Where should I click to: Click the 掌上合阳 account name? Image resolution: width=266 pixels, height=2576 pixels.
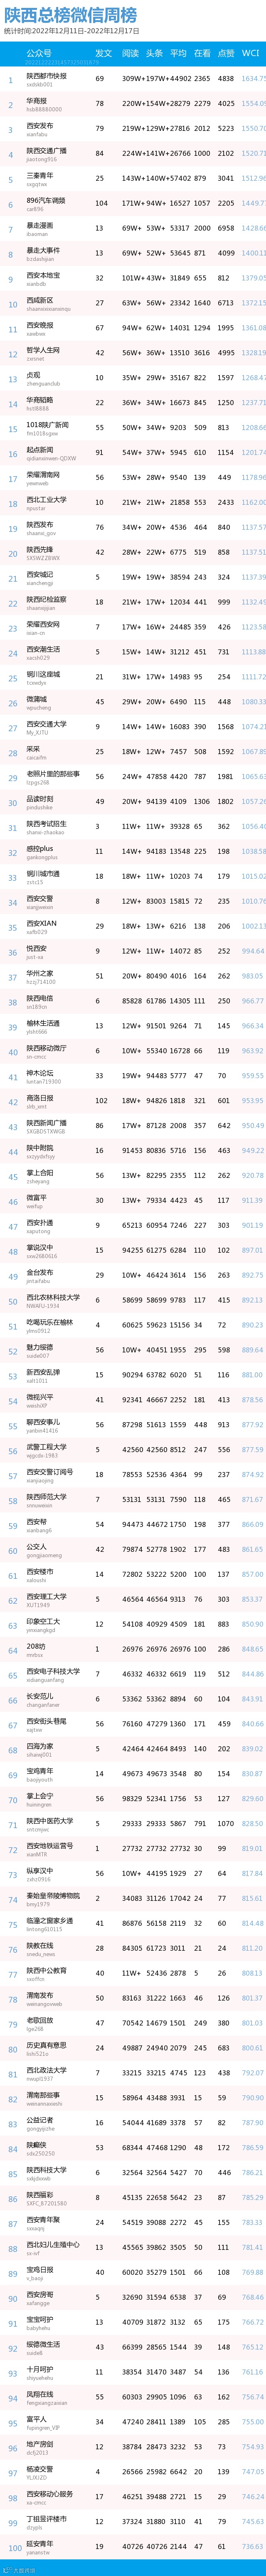[40, 1173]
